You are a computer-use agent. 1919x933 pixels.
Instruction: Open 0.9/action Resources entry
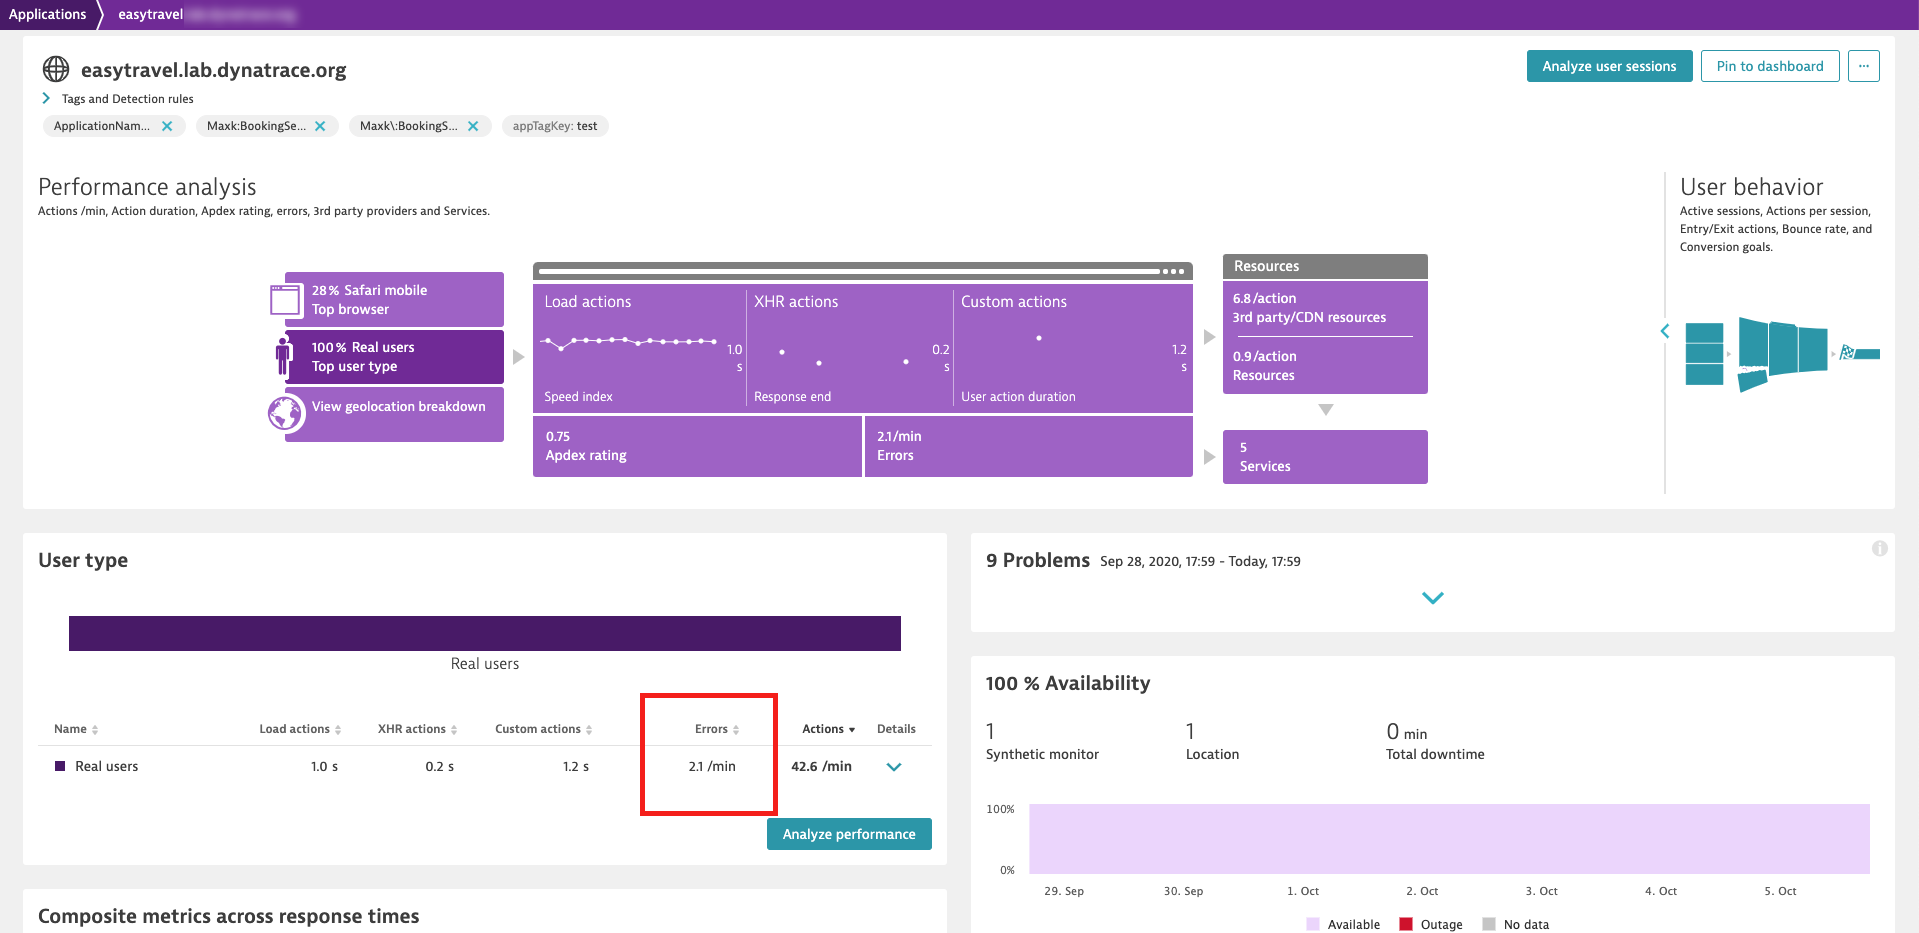click(x=1264, y=366)
